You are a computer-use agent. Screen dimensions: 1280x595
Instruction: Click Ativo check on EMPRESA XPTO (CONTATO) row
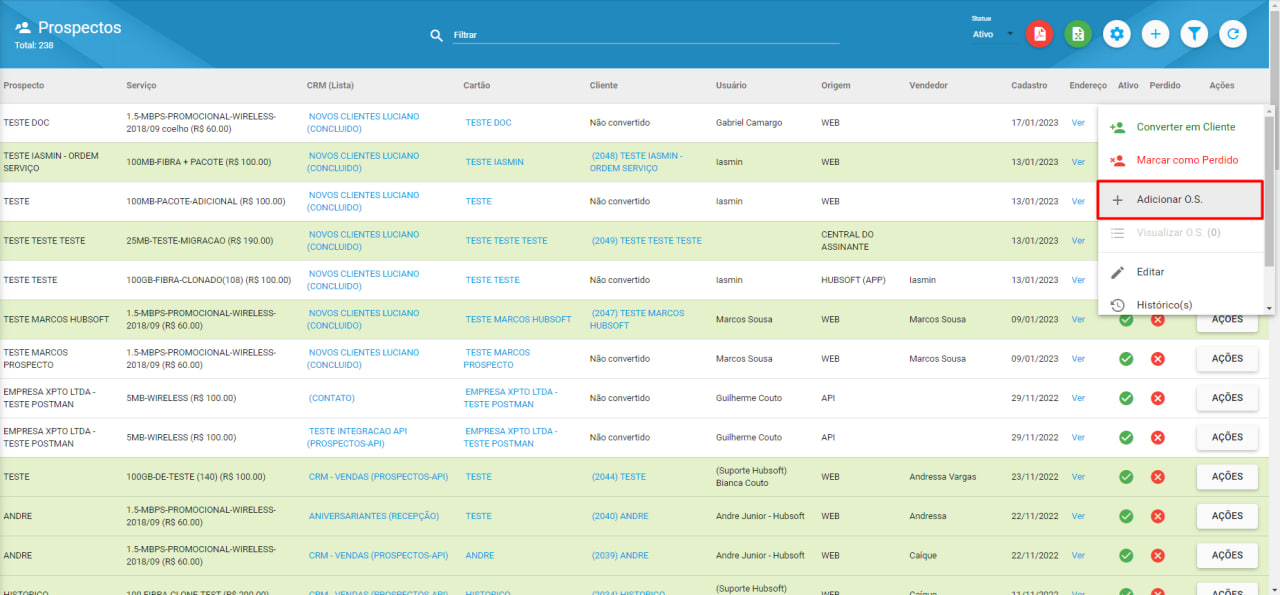click(1126, 398)
